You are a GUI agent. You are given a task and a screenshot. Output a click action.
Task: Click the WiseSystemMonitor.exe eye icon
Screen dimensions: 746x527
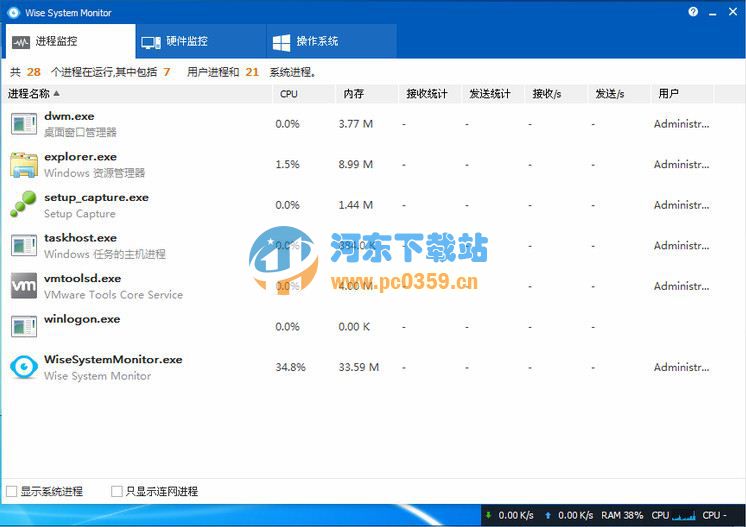pos(24,367)
